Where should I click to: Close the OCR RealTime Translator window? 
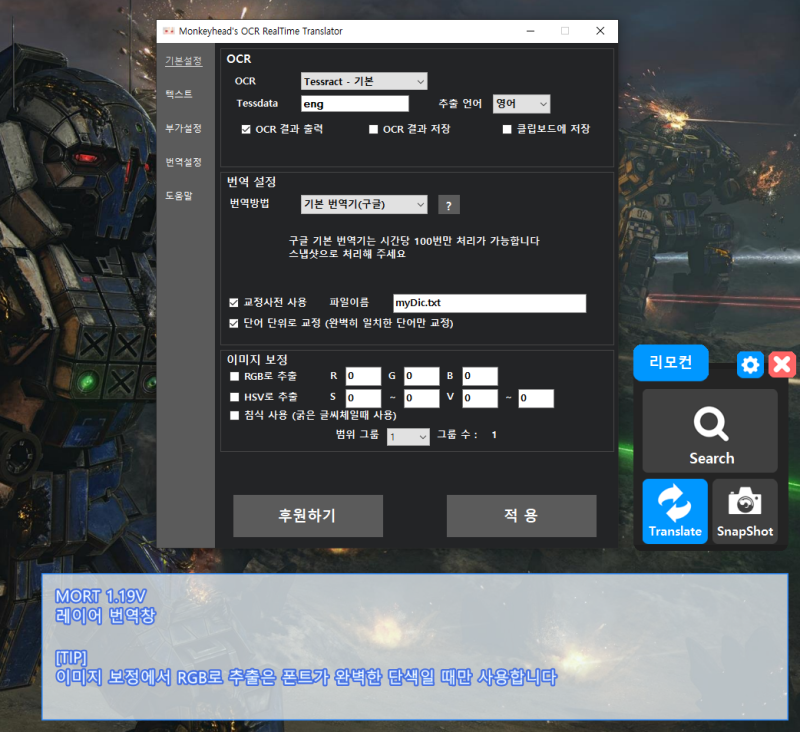click(601, 31)
